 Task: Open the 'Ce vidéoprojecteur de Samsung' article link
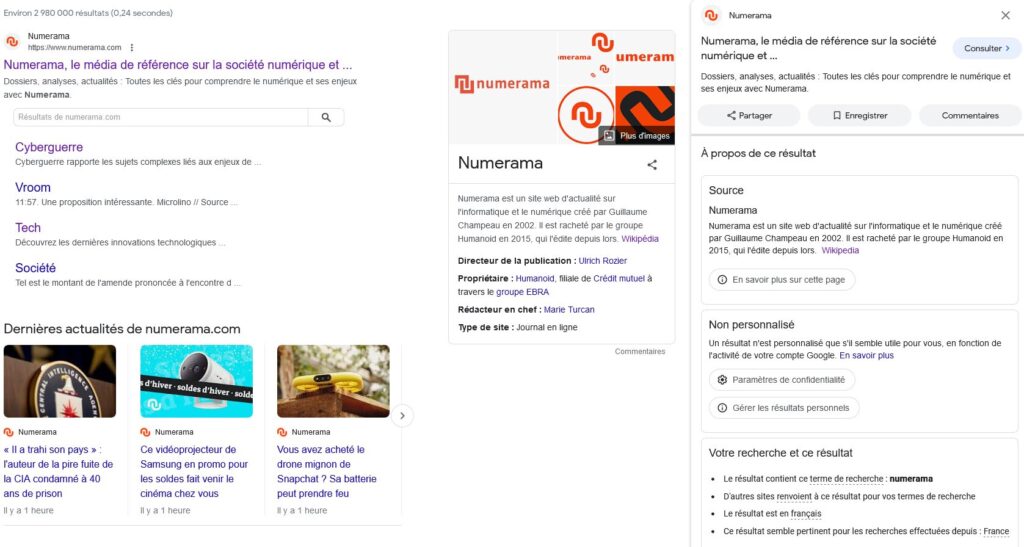(194, 471)
